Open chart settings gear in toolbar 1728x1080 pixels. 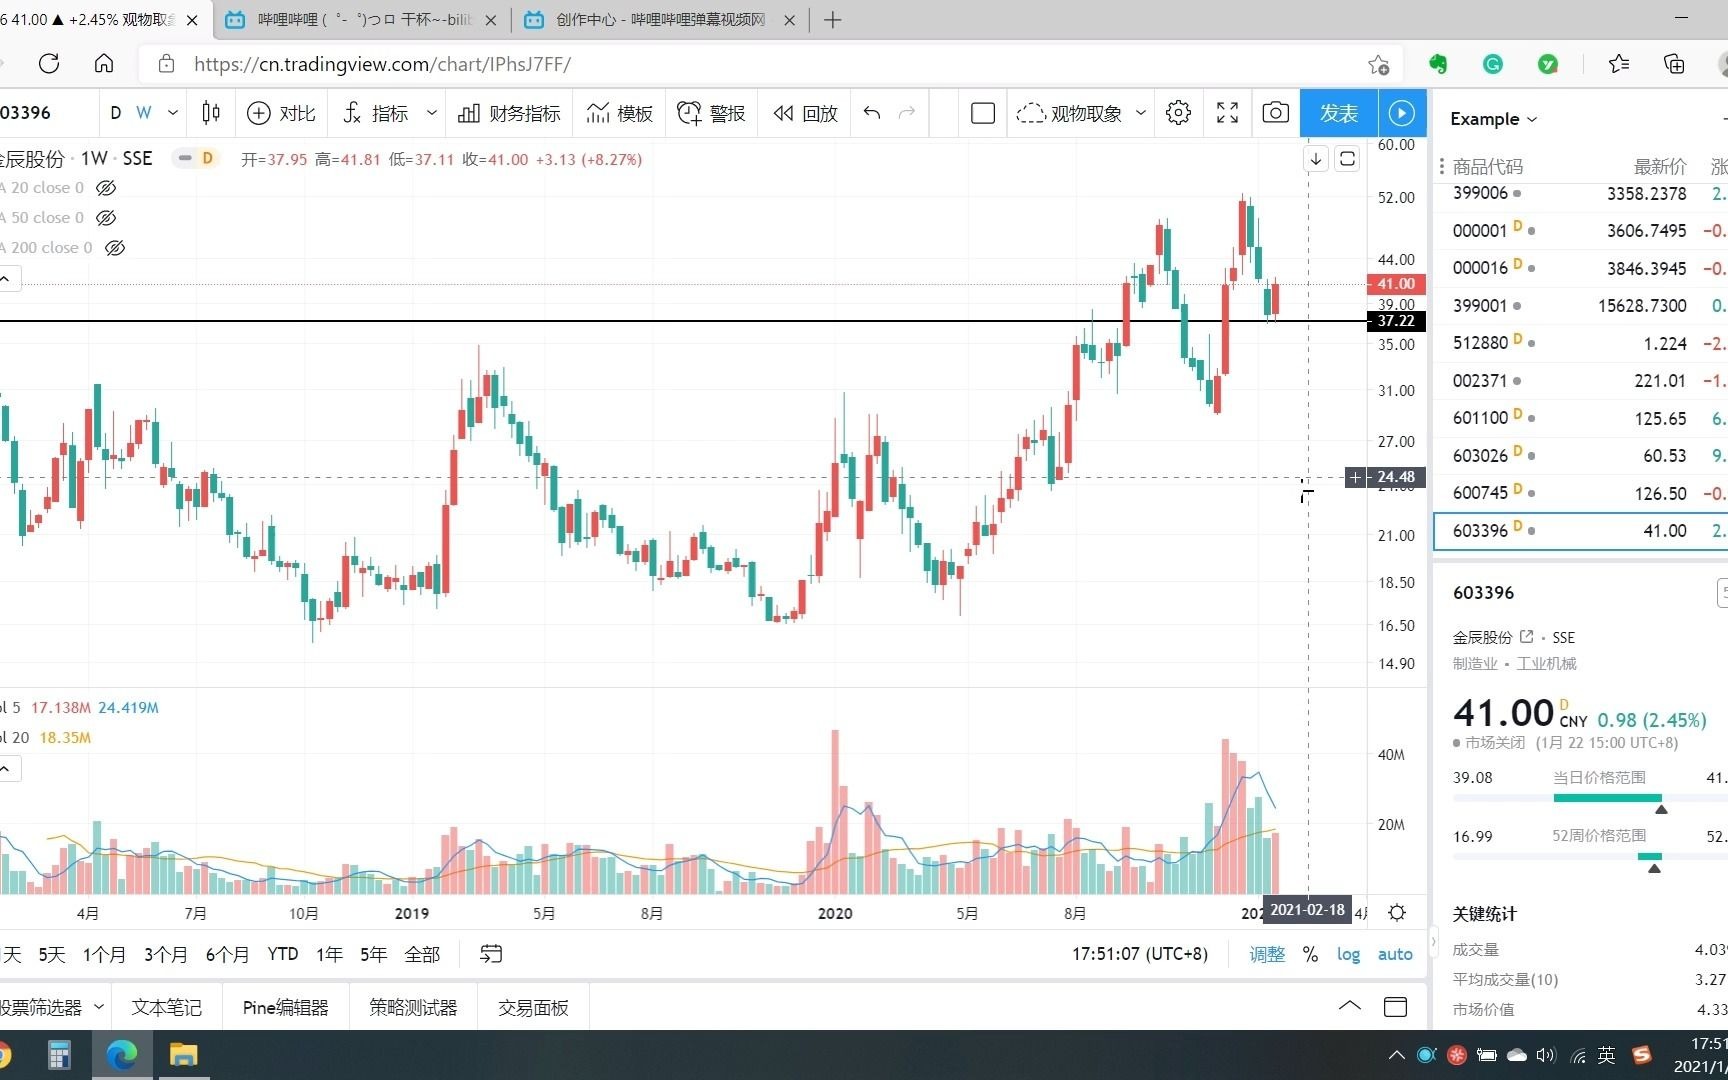pyautogui.click(x=1179, y=113)
